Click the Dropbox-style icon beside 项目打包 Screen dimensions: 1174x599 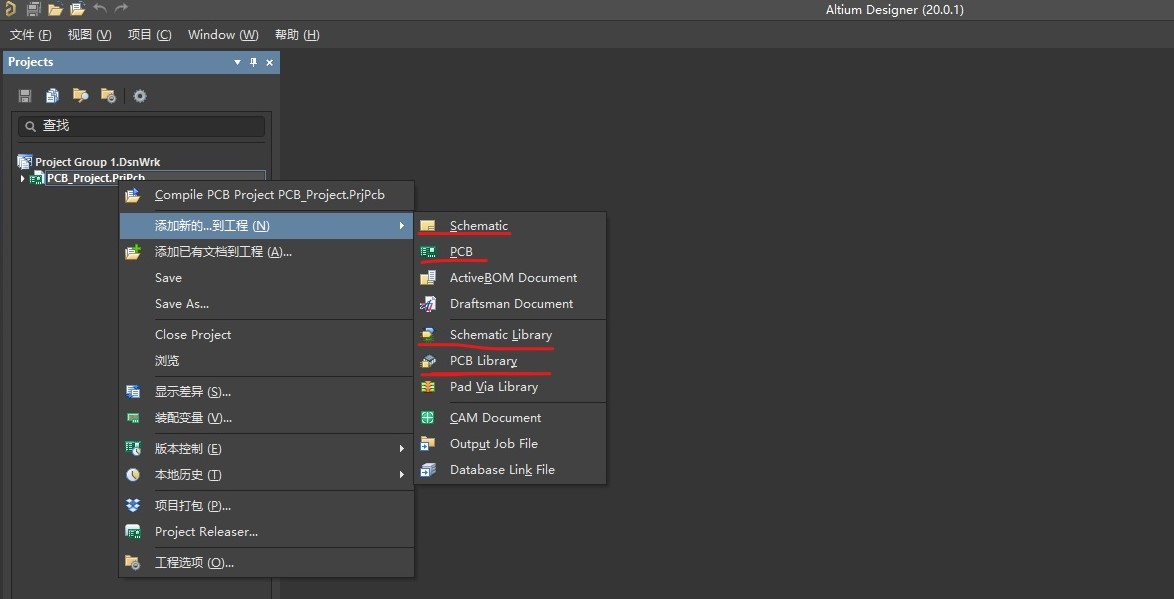pos(133,505)
